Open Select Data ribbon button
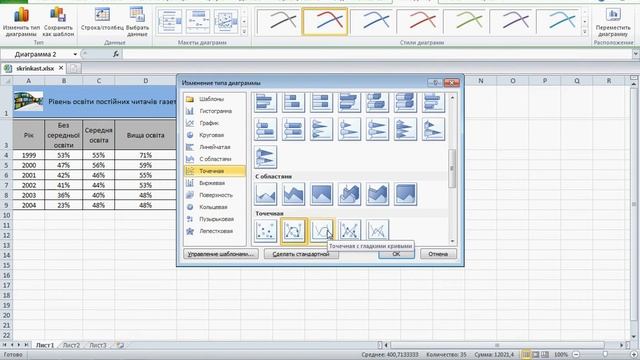The width and height of the screenshot is (640, 360). tap(137, 22)
